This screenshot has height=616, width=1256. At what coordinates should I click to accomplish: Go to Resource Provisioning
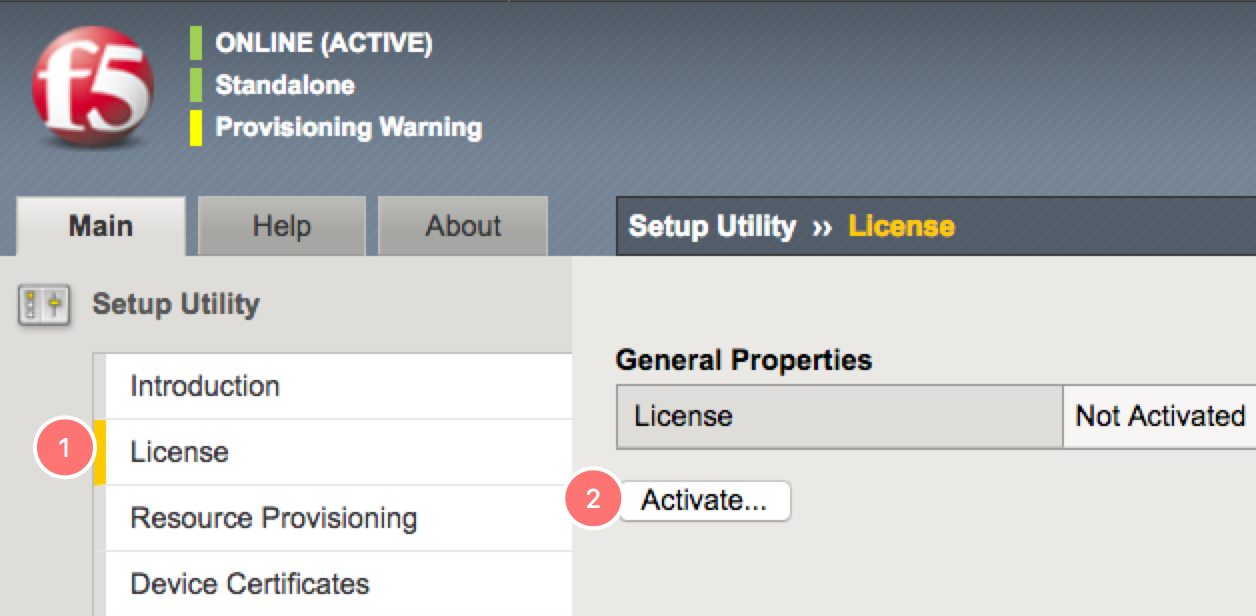[273, 518]
